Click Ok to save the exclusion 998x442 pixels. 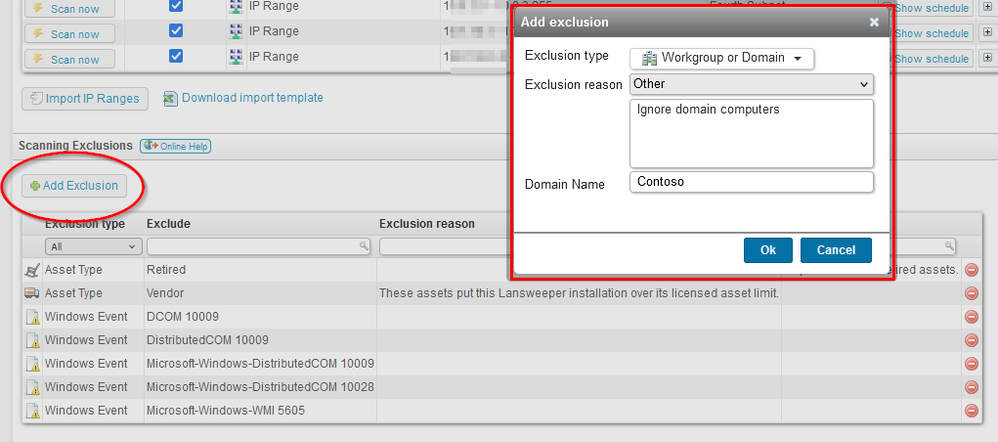768,250
